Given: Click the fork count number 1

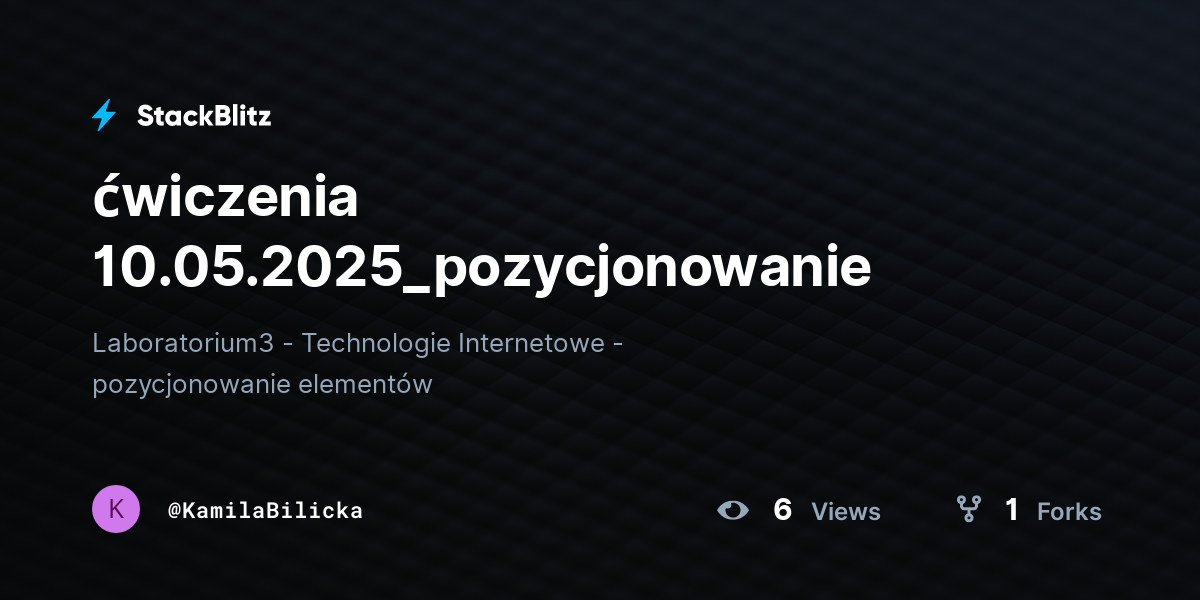Looking at the screenshot, I should point(1012,510).
